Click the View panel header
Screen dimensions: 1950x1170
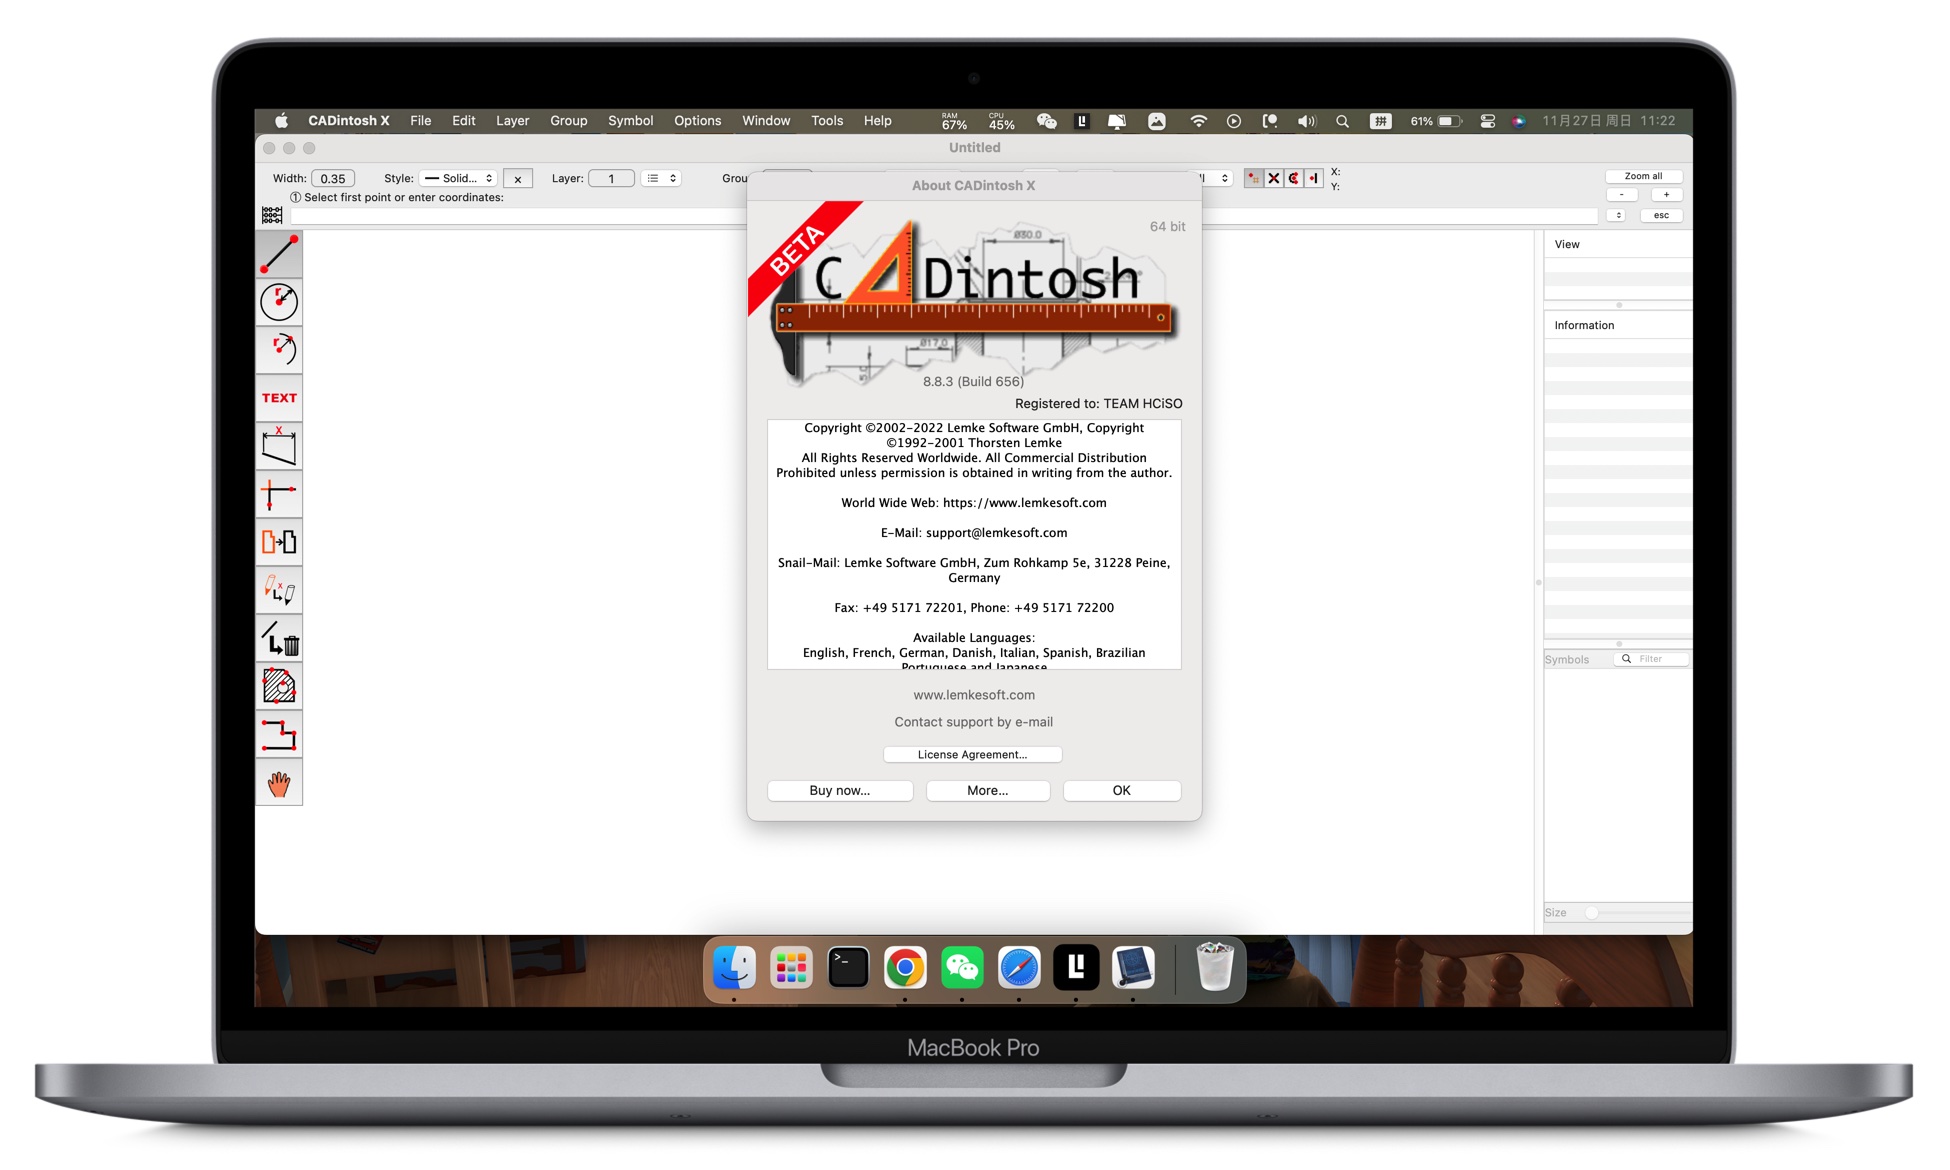1617,244
